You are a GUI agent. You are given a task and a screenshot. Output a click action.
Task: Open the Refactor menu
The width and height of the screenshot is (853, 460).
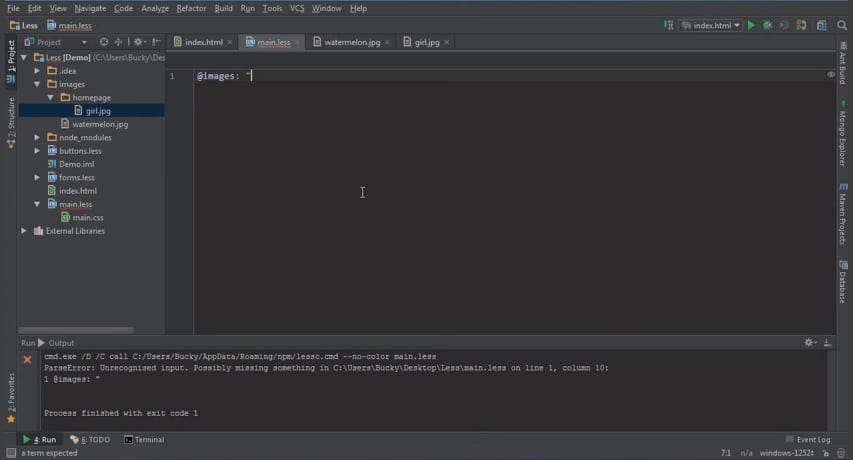pos(191,8)
